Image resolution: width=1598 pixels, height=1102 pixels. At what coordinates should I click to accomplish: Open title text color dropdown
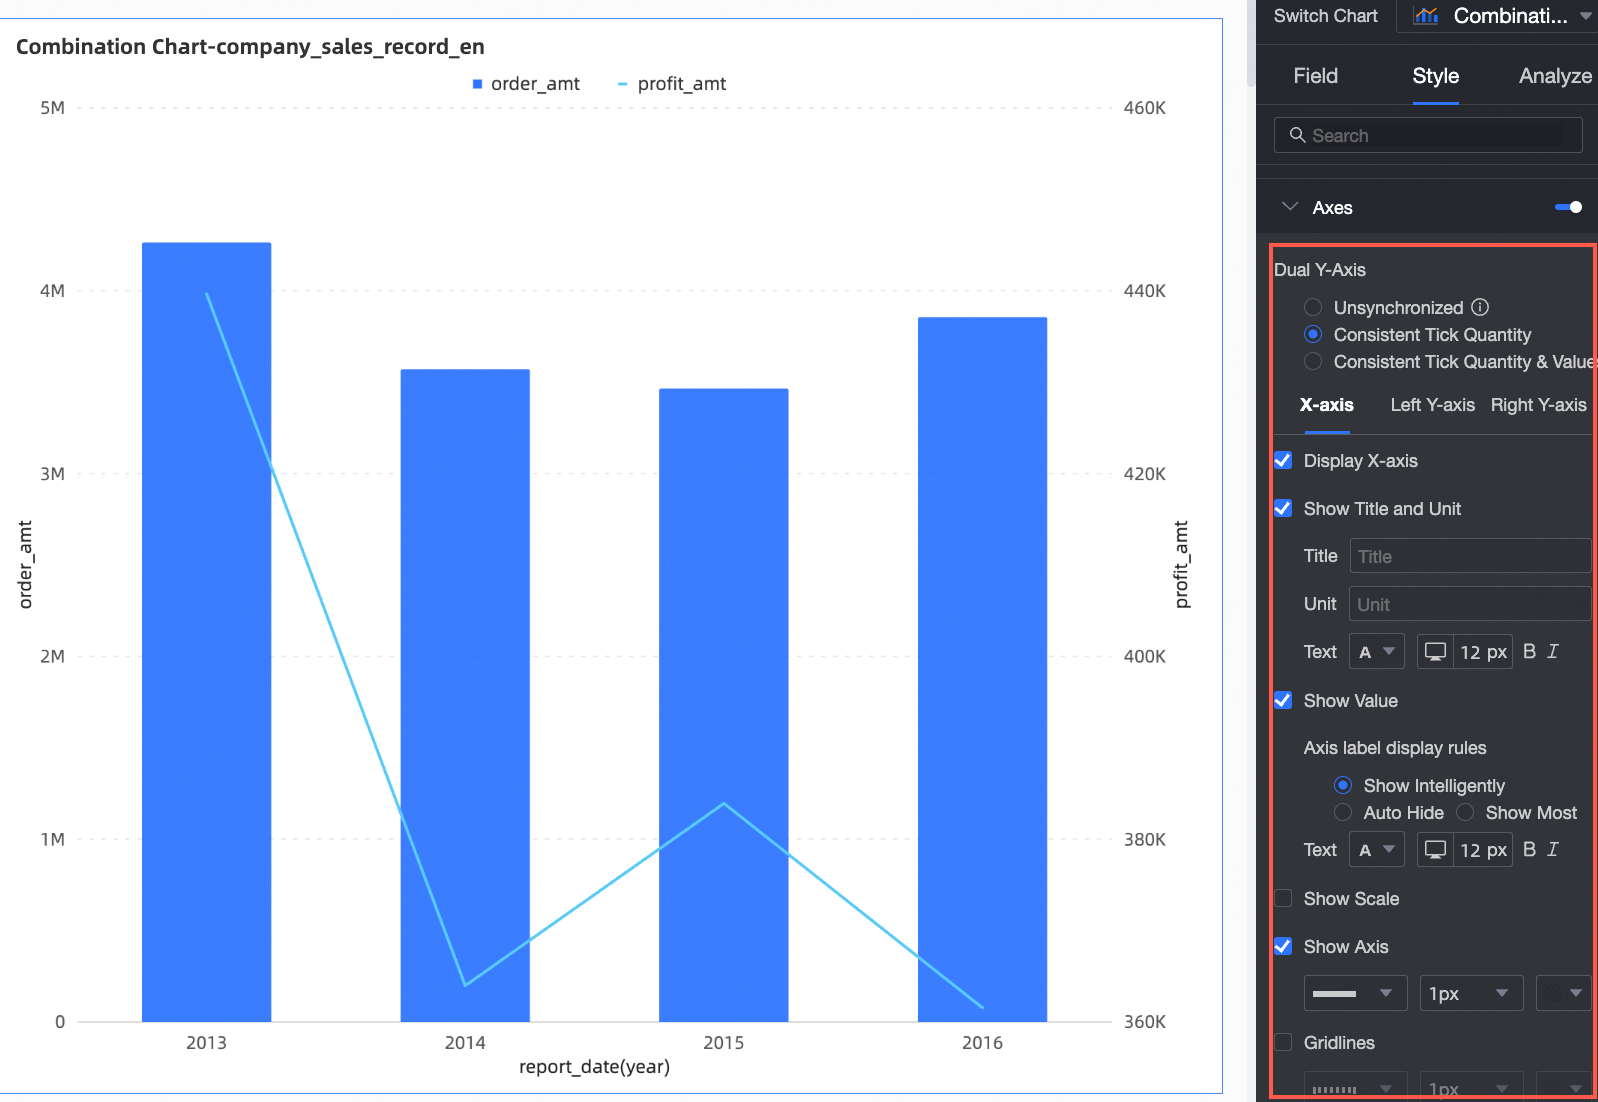(x=1376, y=652)
